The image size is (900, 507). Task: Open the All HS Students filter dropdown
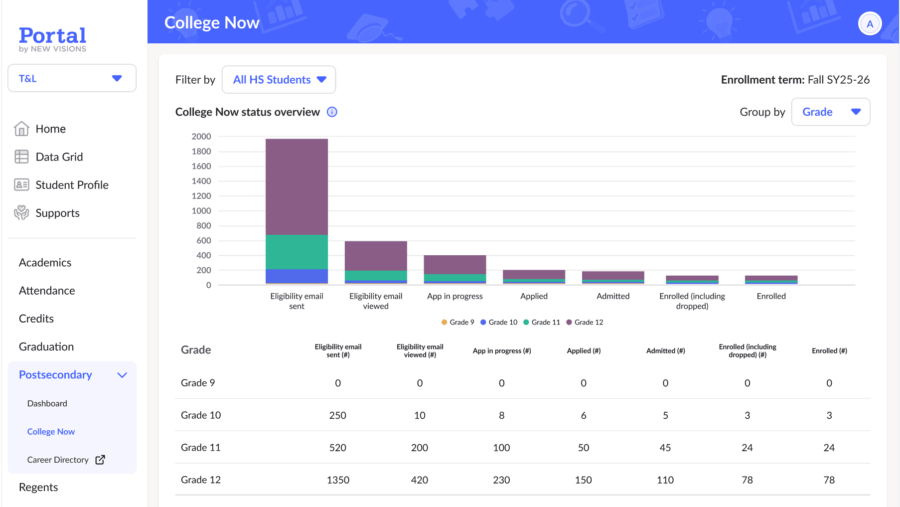click(279, 80)
